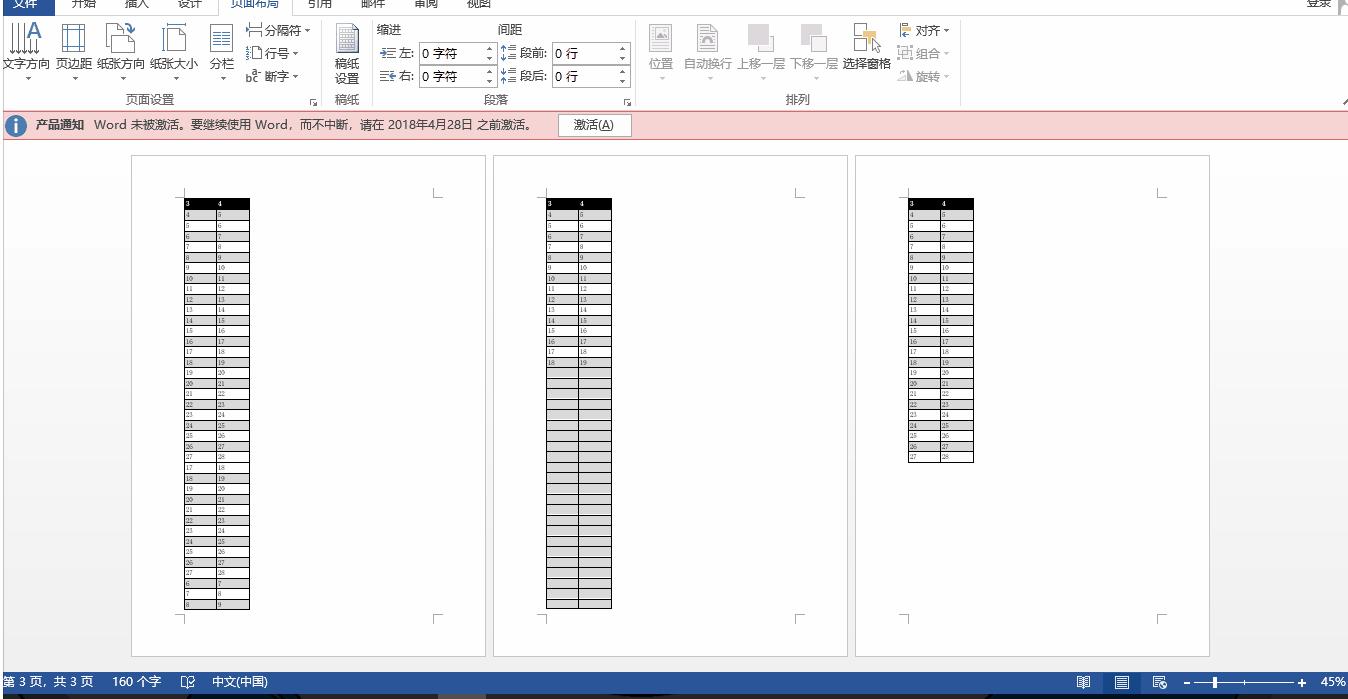Click the word count display showing 160 个字
1348x699 pixels.
pyautogui.click(x=136, y=681)
